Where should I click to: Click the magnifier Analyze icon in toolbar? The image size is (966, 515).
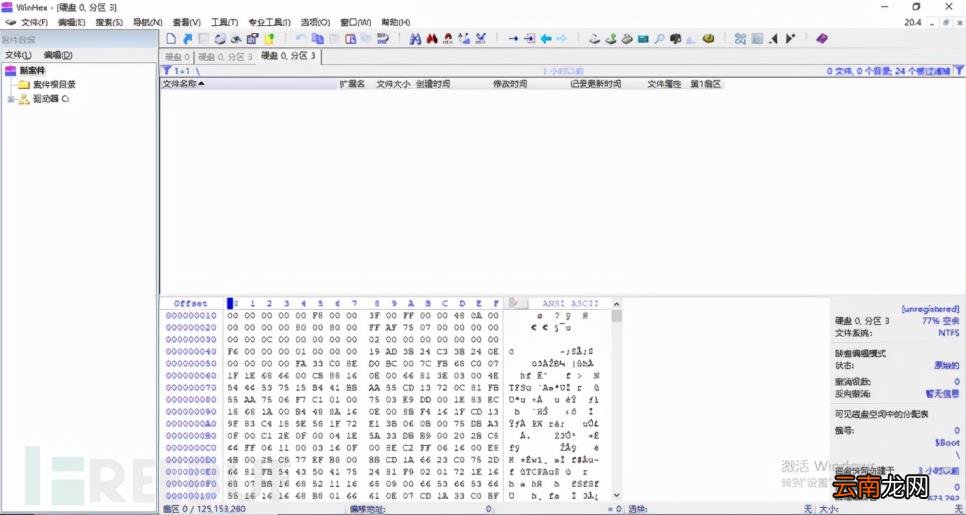pos(659,39)
